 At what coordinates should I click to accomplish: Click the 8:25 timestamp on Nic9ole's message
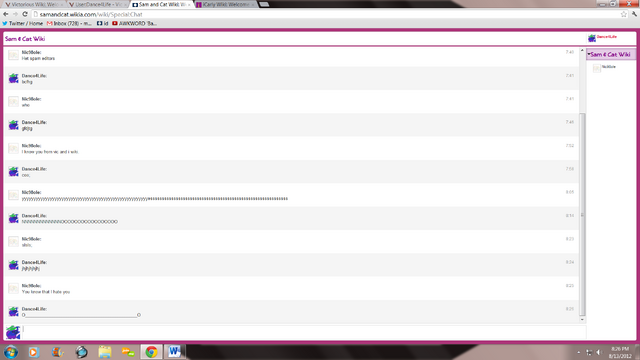click(x=570, y=286)
